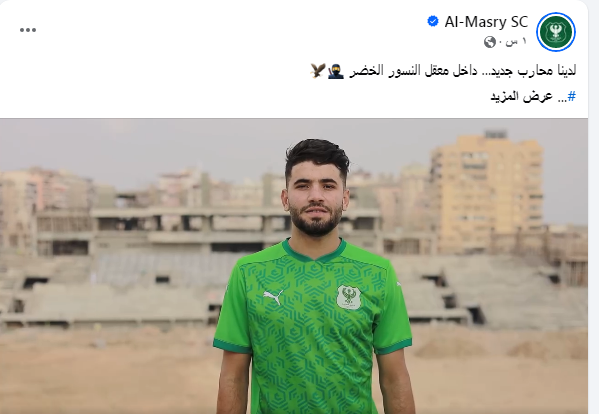Open the player photo in viewer

(x=294, y=266)
